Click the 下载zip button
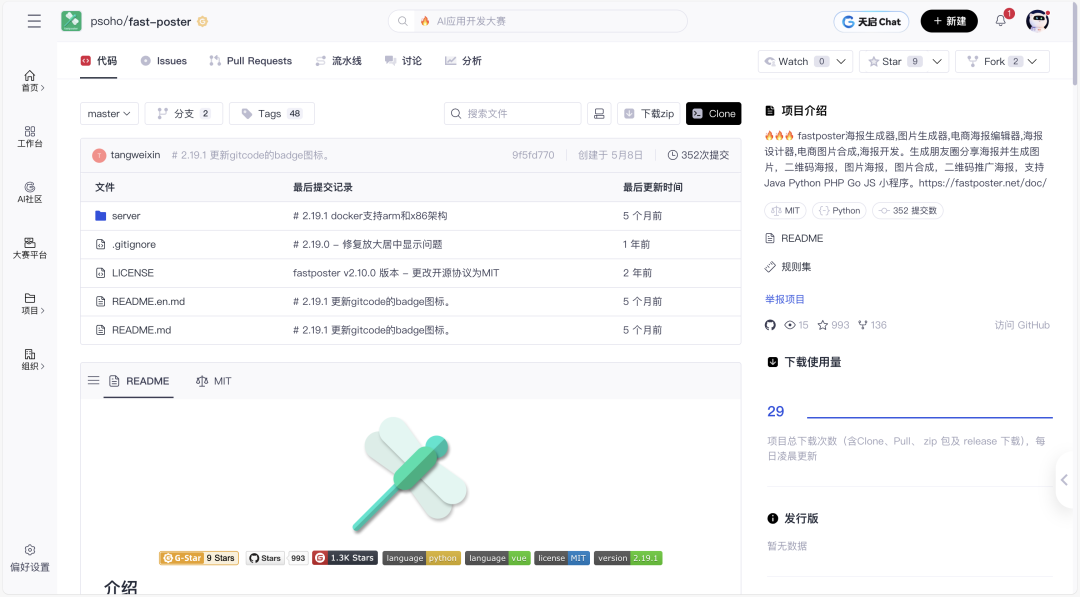Screen dimensions: 1080x597 [649, 114]
